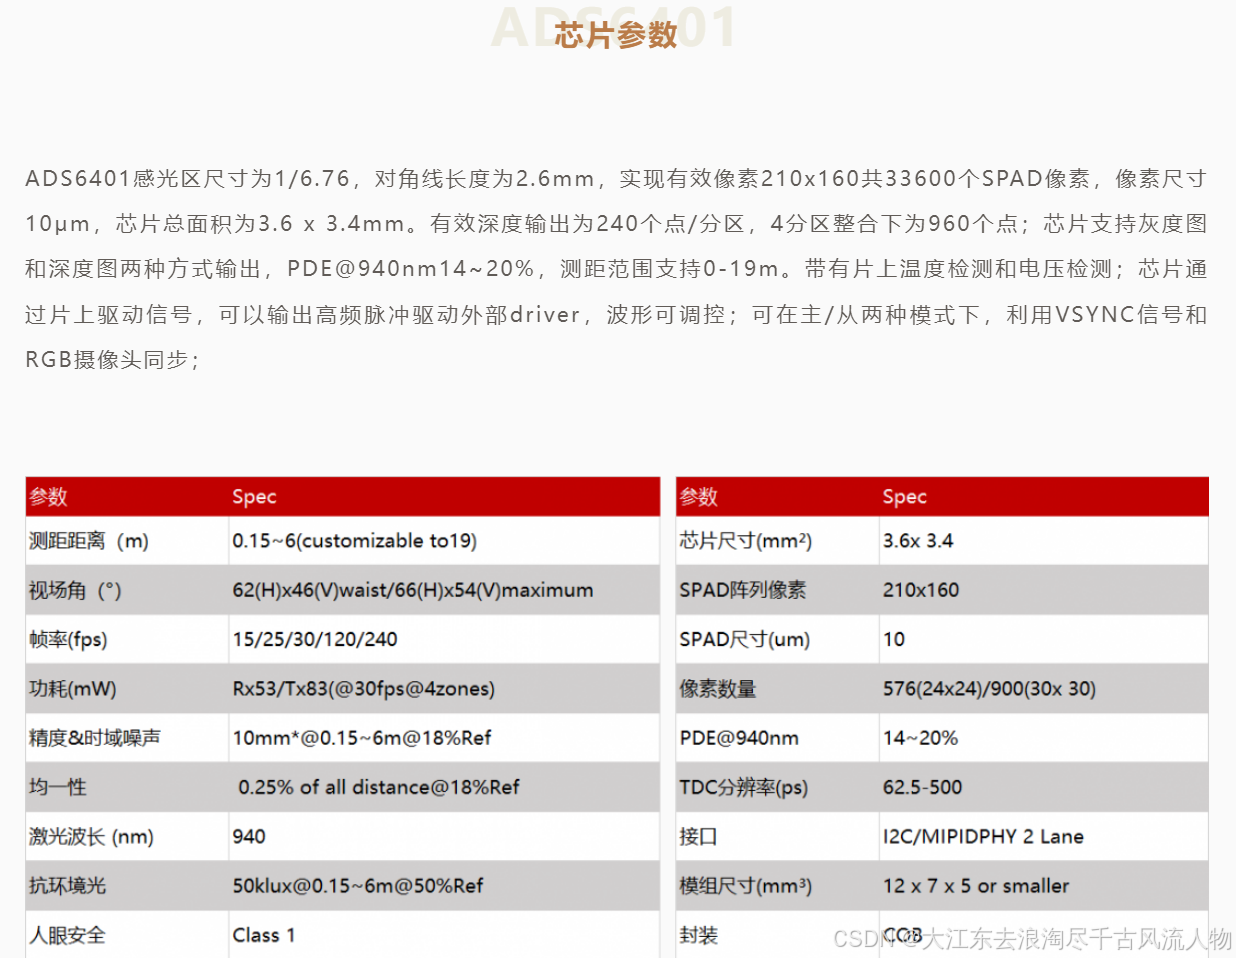Screen dimensions: 1236x958
Task: Click the paragraph line starting 10μm，芯片总面积
Action: (x=616, y=224)
